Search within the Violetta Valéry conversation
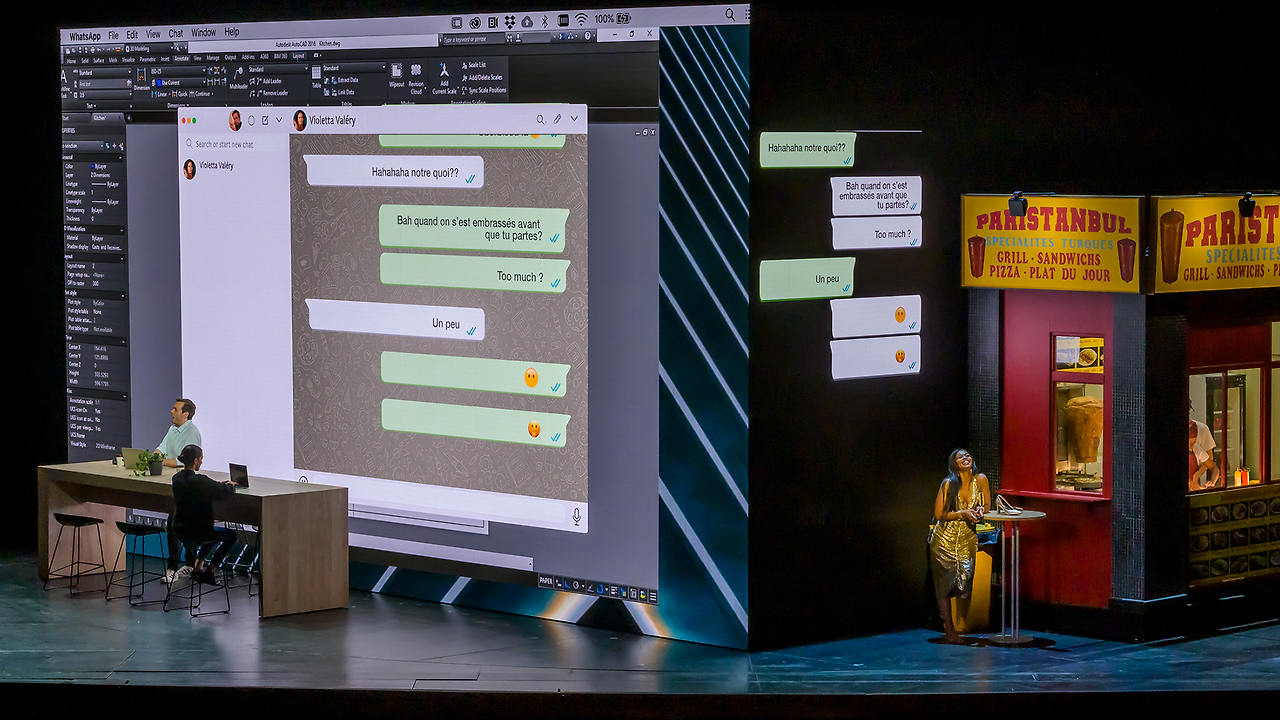The height and width of the screenshot is (720, 1280). click(541, 119)
